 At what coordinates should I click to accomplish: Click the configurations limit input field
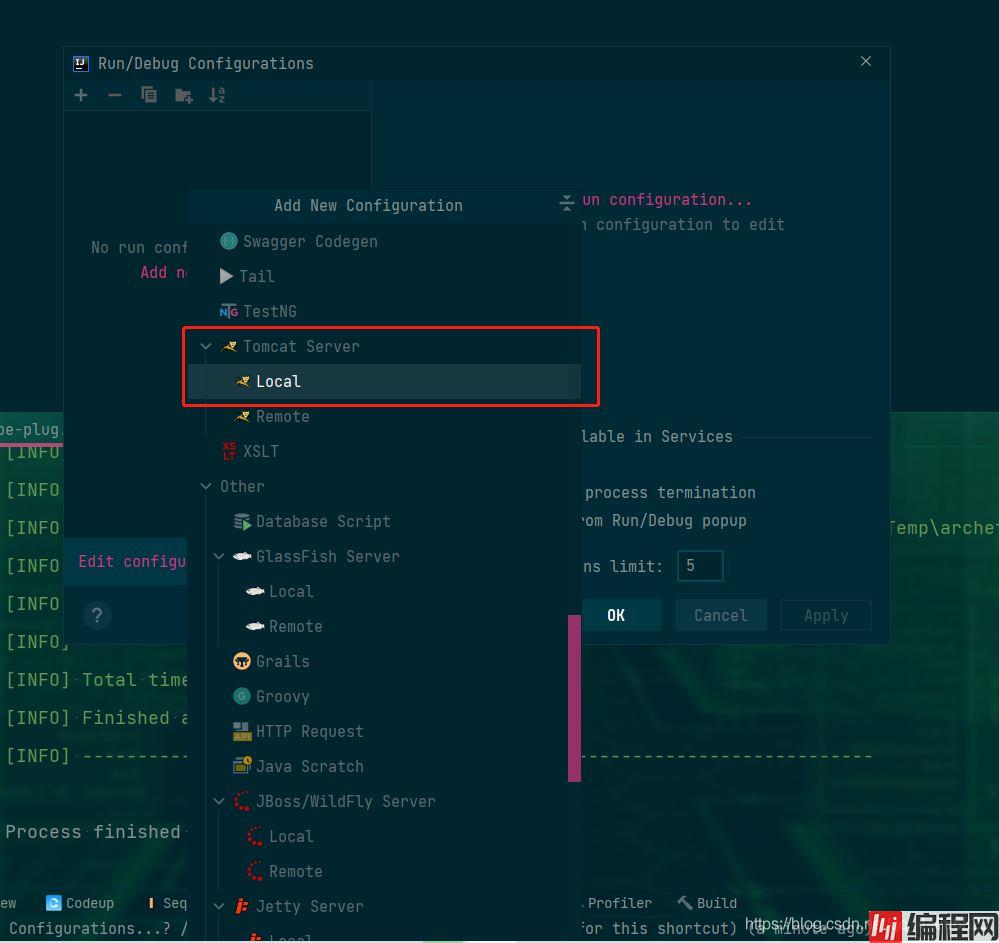[x=699, y=566]
